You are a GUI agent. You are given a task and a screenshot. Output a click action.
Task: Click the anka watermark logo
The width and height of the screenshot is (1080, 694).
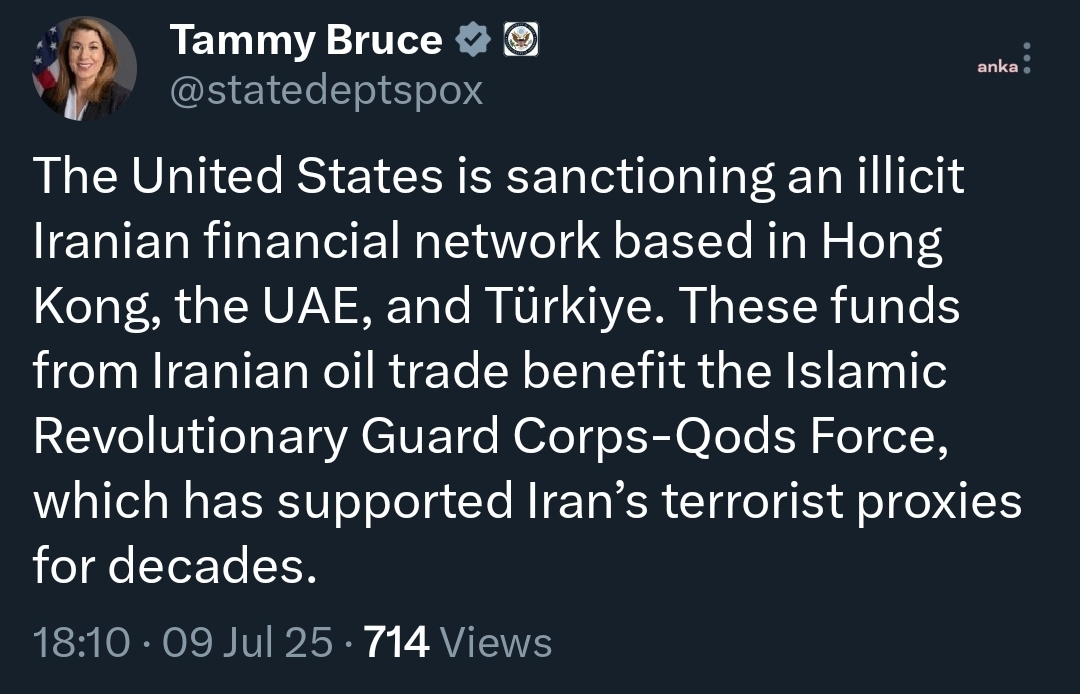(997, 67)
